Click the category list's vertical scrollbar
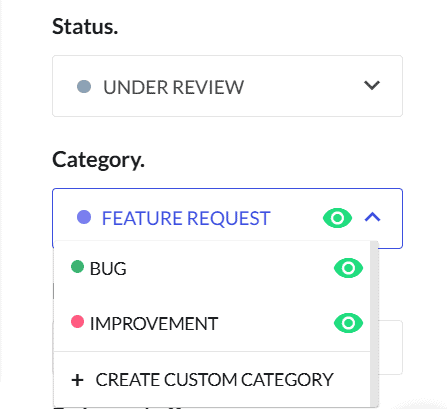 (x=374, y=323)
